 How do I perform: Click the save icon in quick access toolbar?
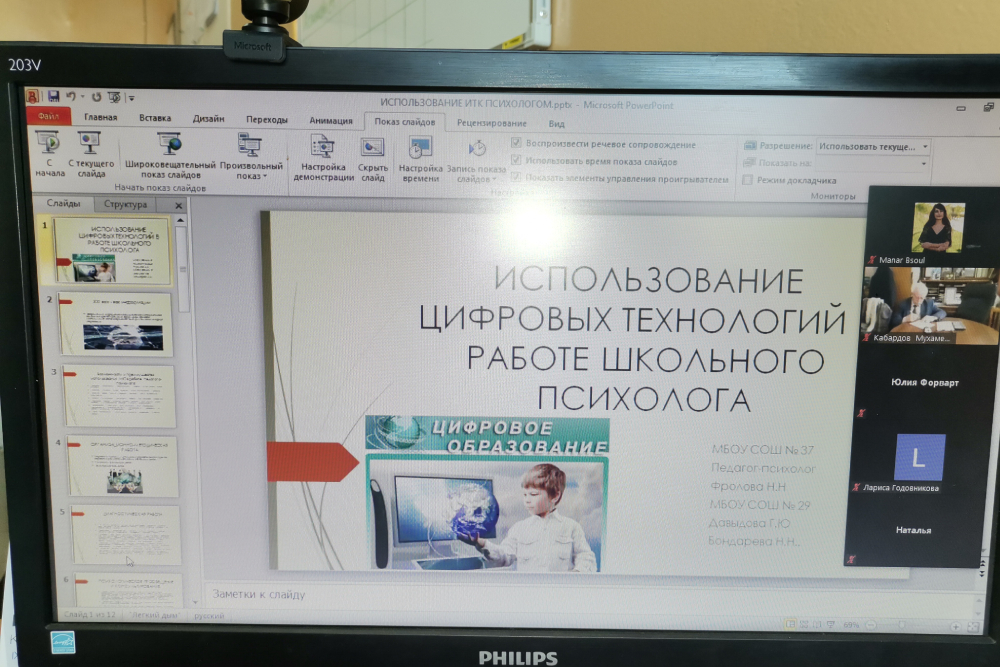(x=52, y=96)
